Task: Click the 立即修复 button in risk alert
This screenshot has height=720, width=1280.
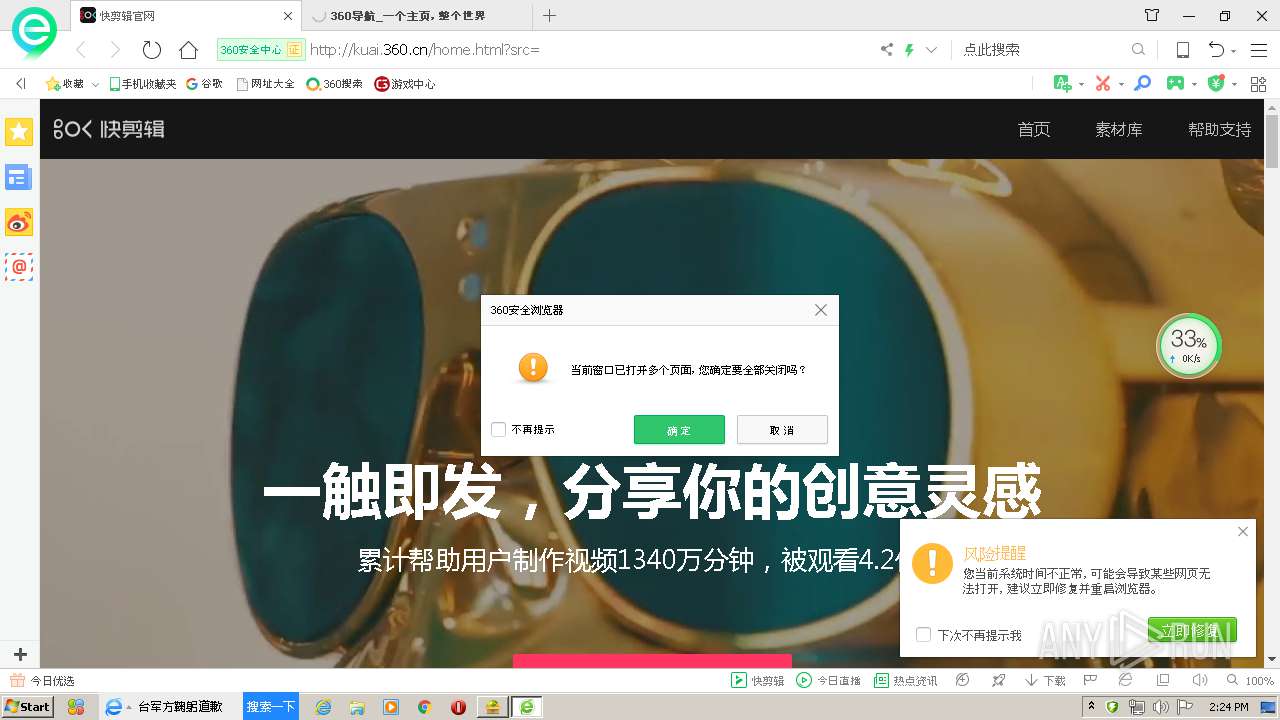Action: tap(1192, 630)
